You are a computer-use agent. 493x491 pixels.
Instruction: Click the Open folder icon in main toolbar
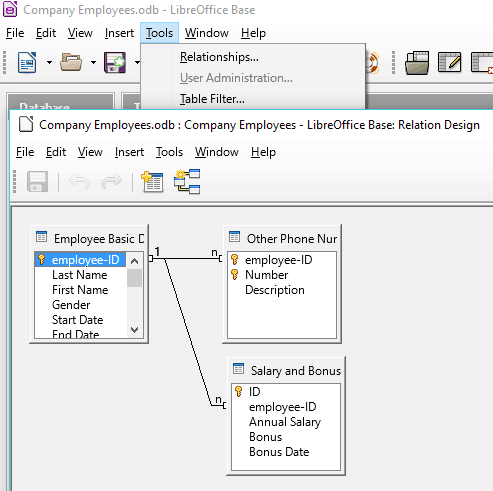(71, 62)
